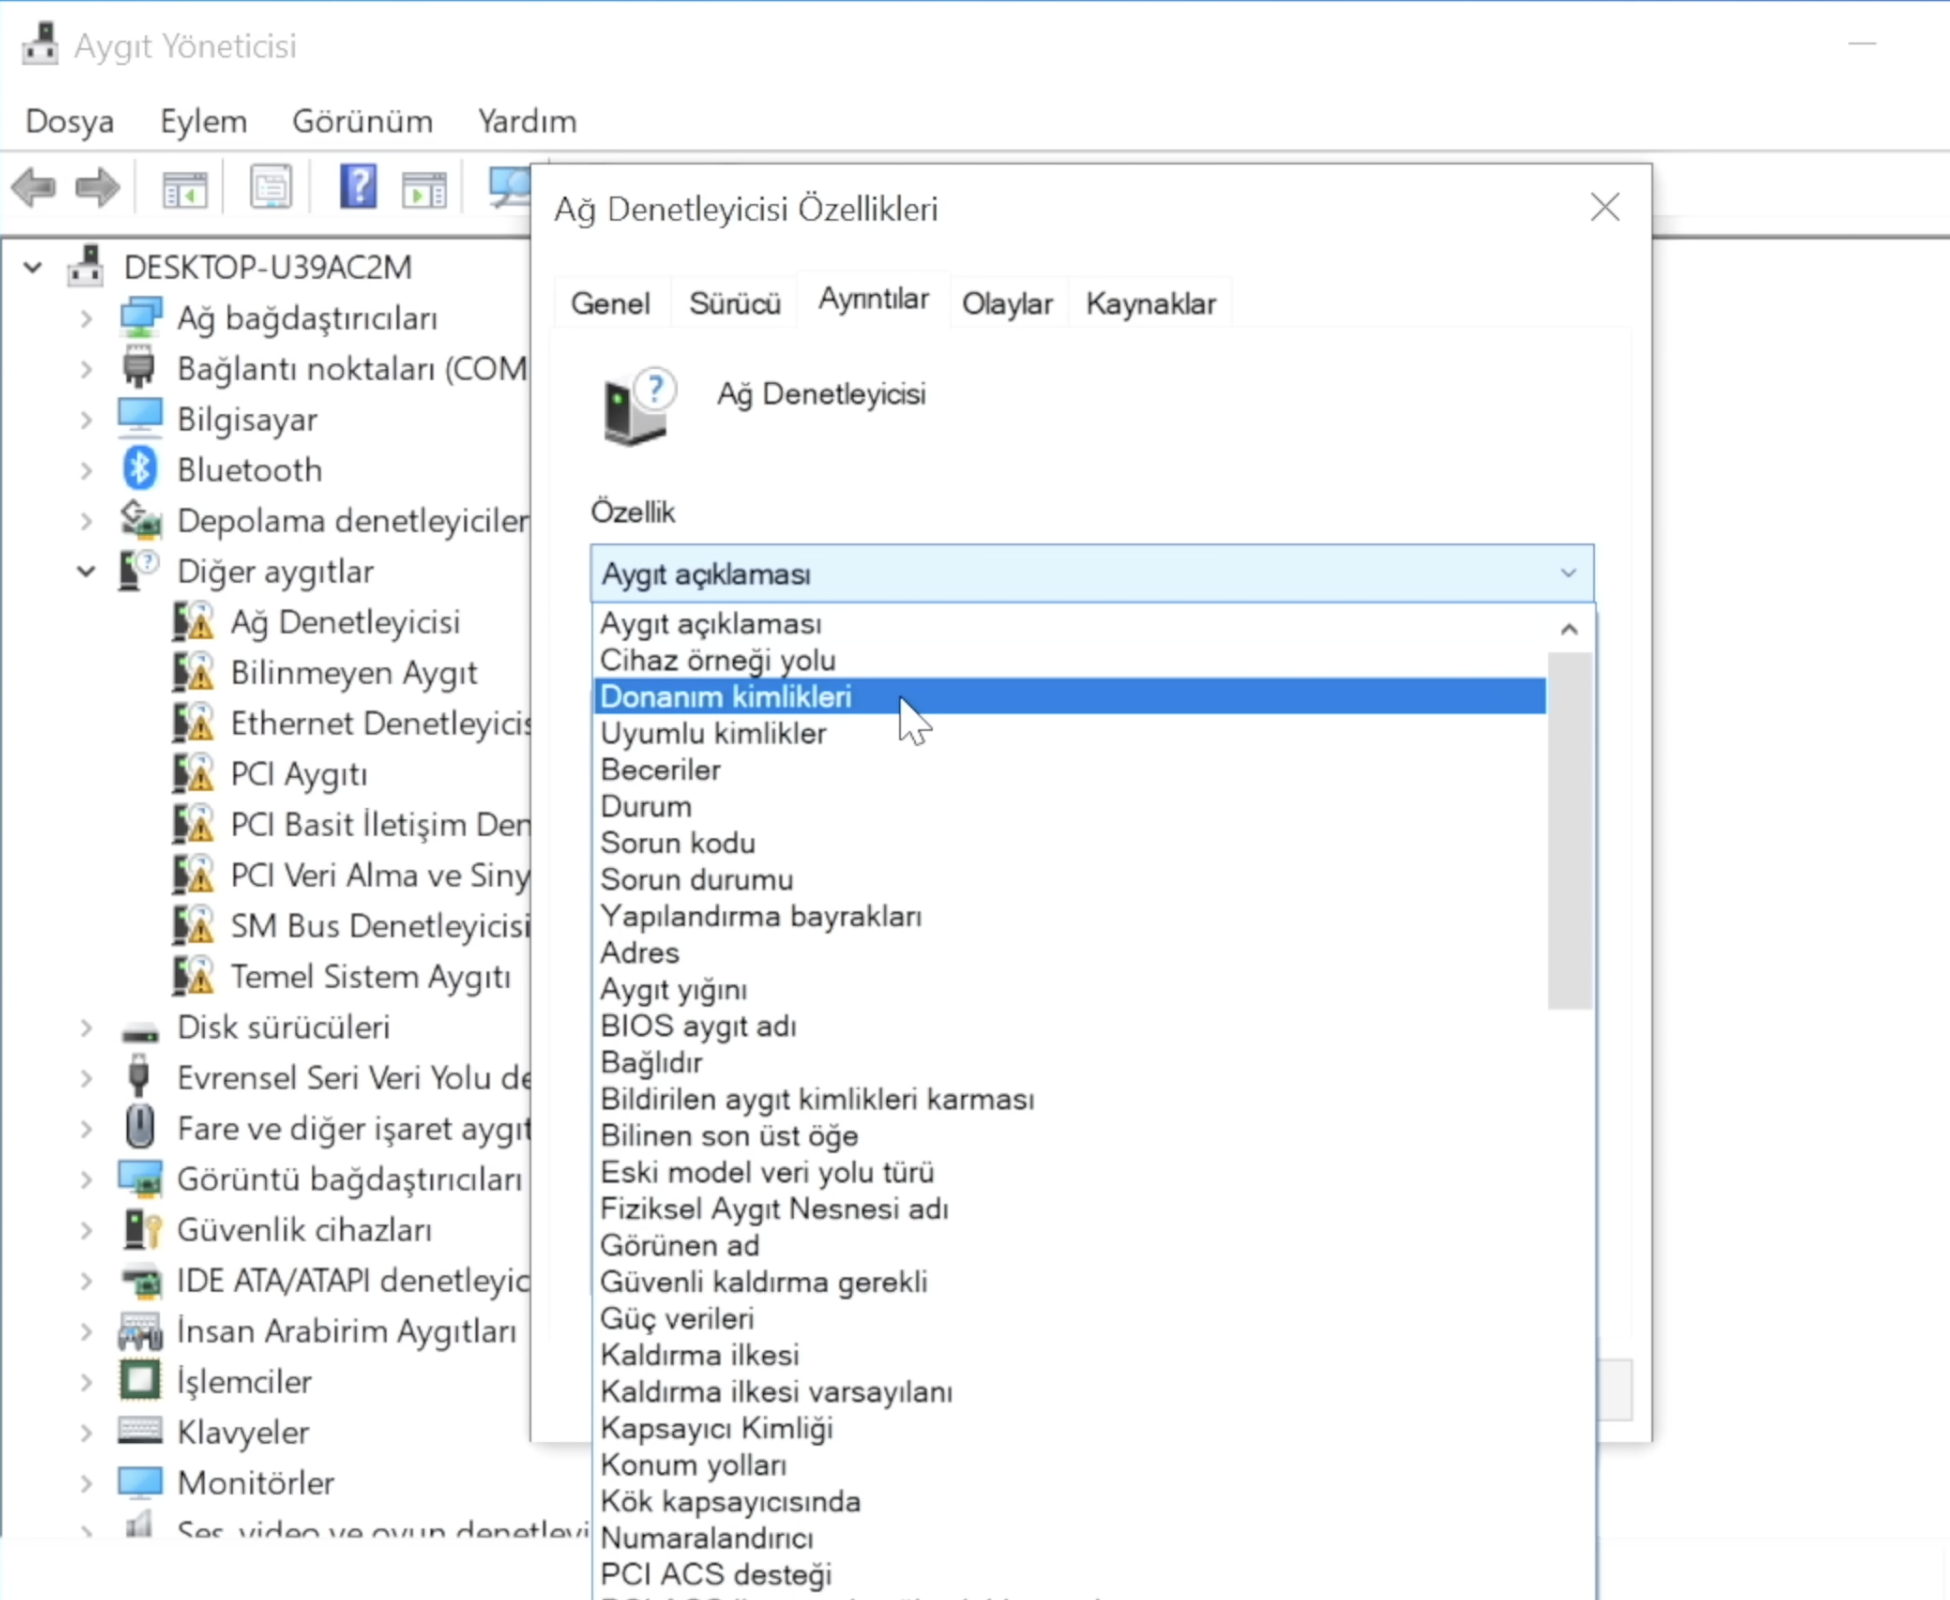This screenshot has height=1600, width=1950.
Task: Select Donanım kimlikleri from the list
Action: pyautogui.click(x=726, y=696)
